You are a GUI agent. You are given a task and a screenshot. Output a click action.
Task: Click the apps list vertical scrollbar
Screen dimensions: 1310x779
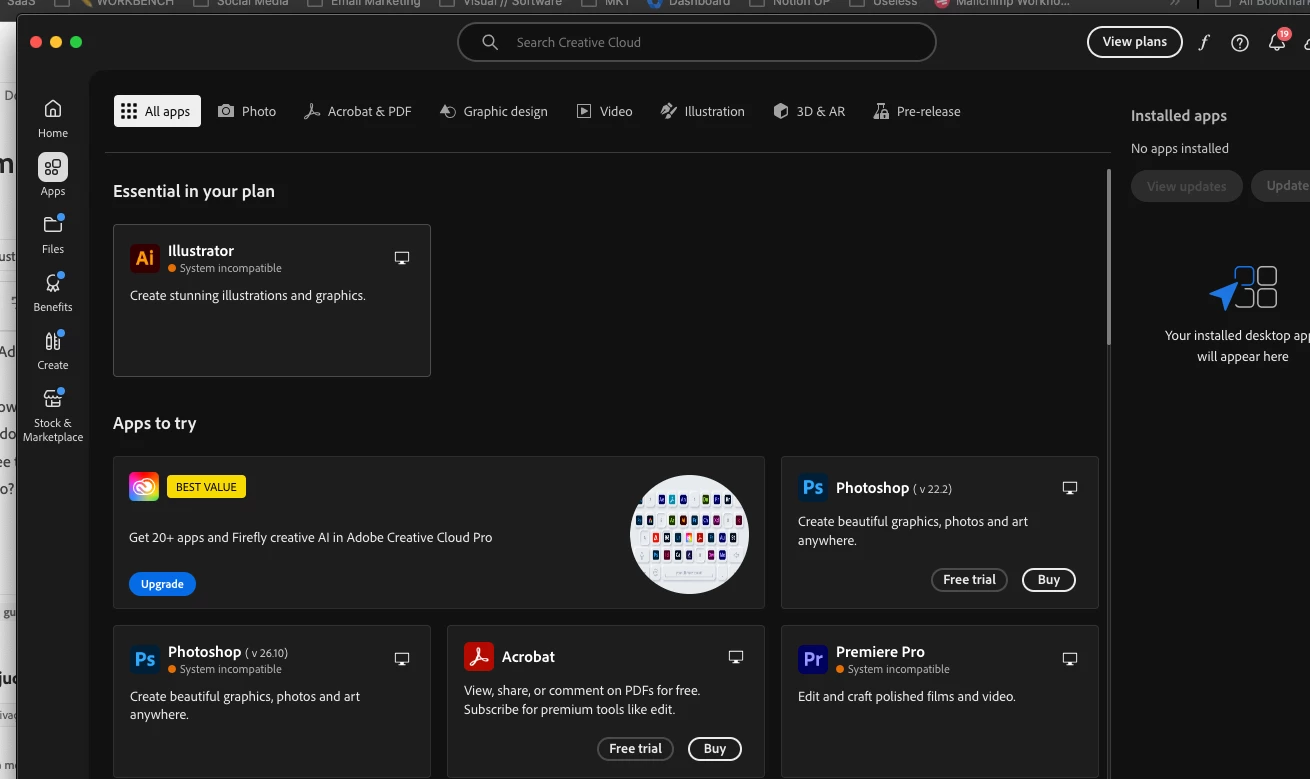tap(1108, 257)
